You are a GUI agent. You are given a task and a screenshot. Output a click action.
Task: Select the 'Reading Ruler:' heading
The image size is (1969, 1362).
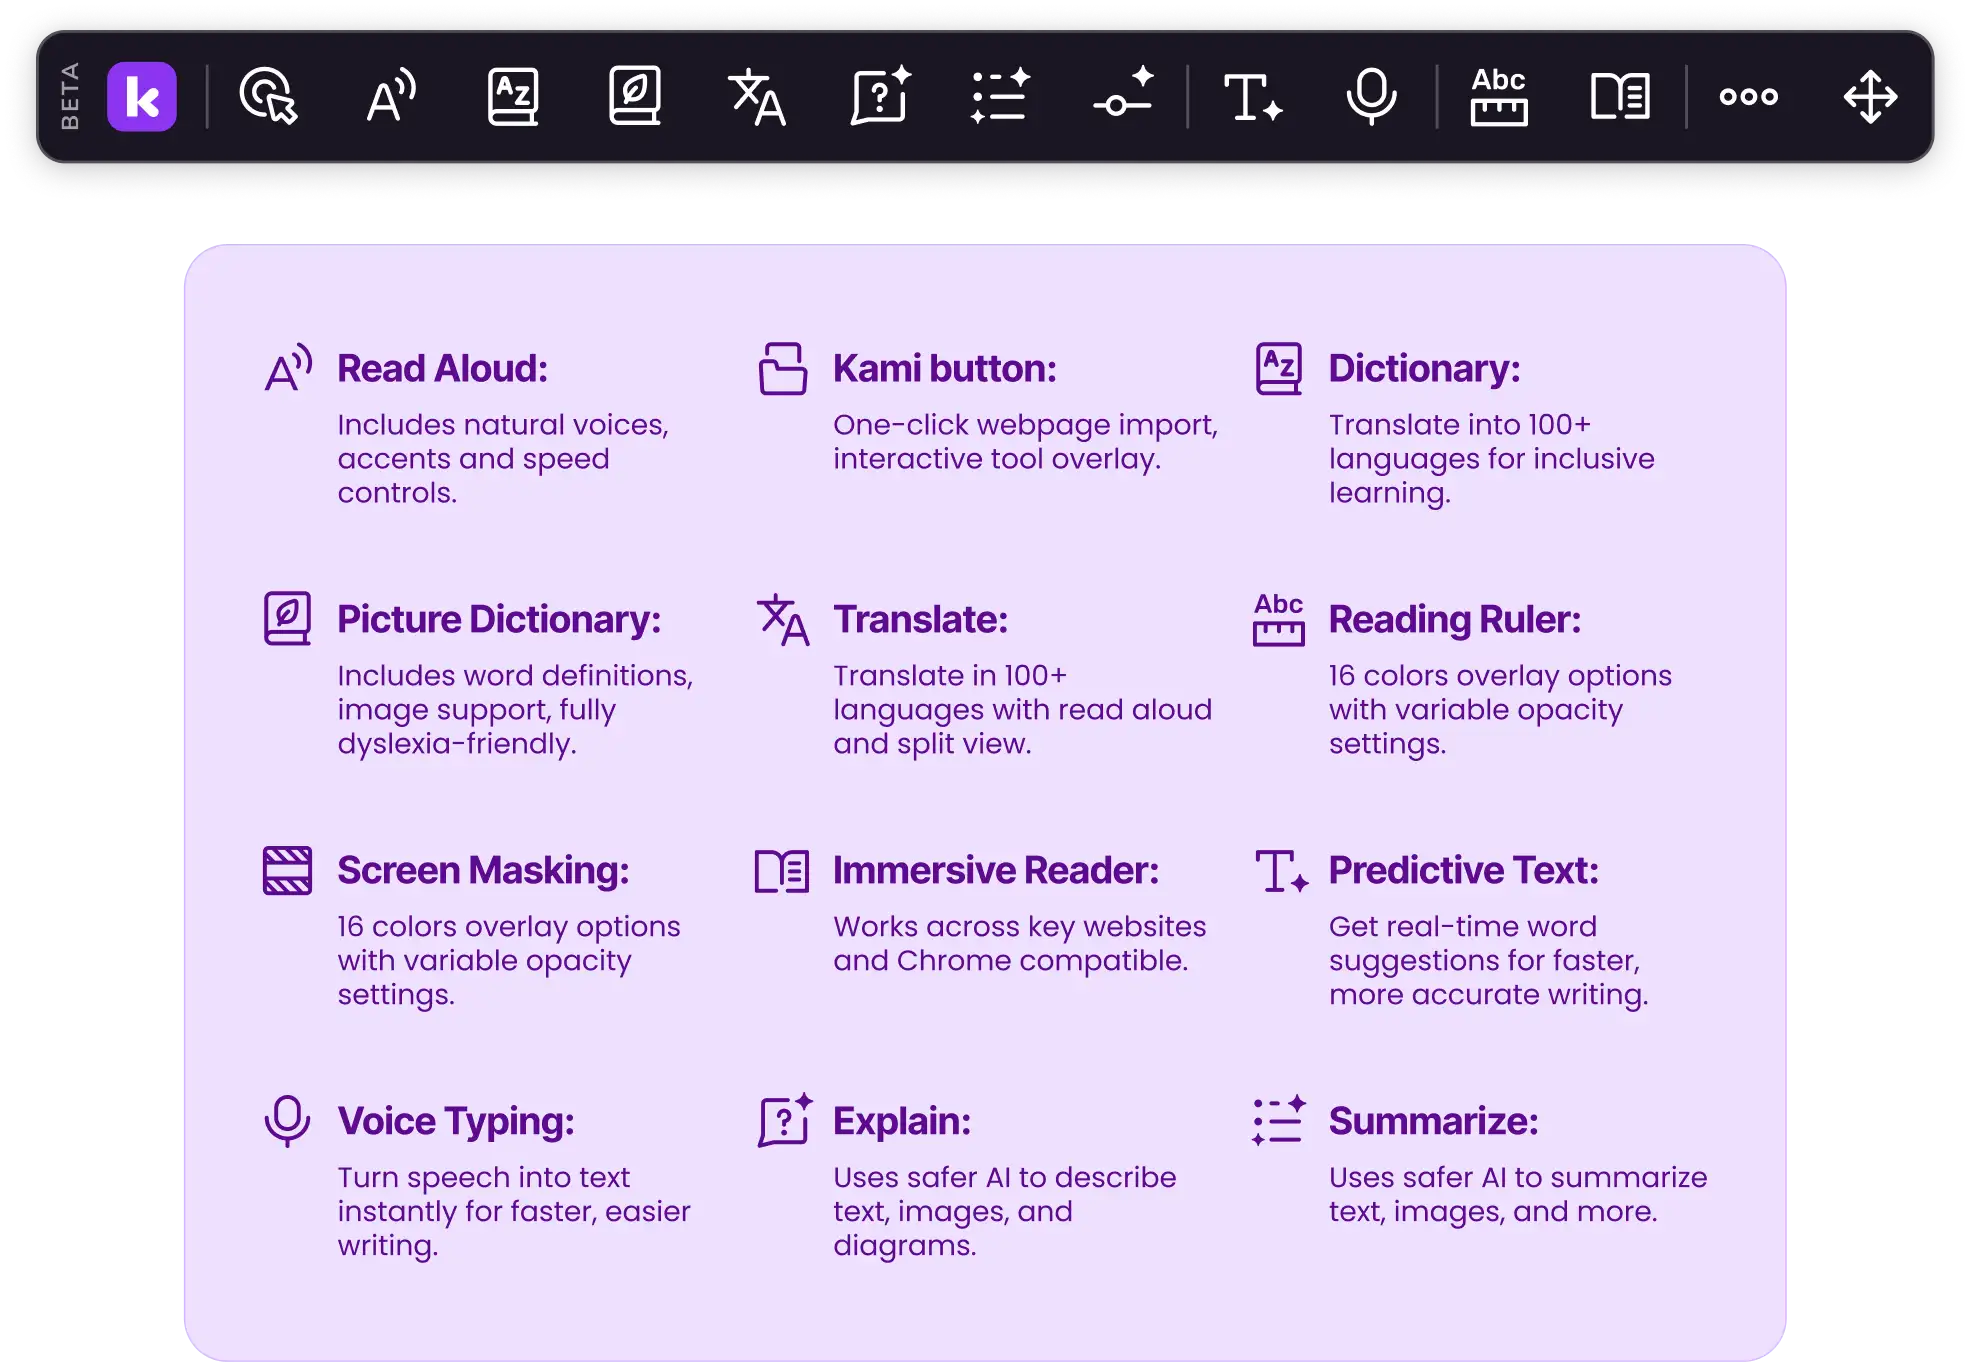pos(1454,619)
